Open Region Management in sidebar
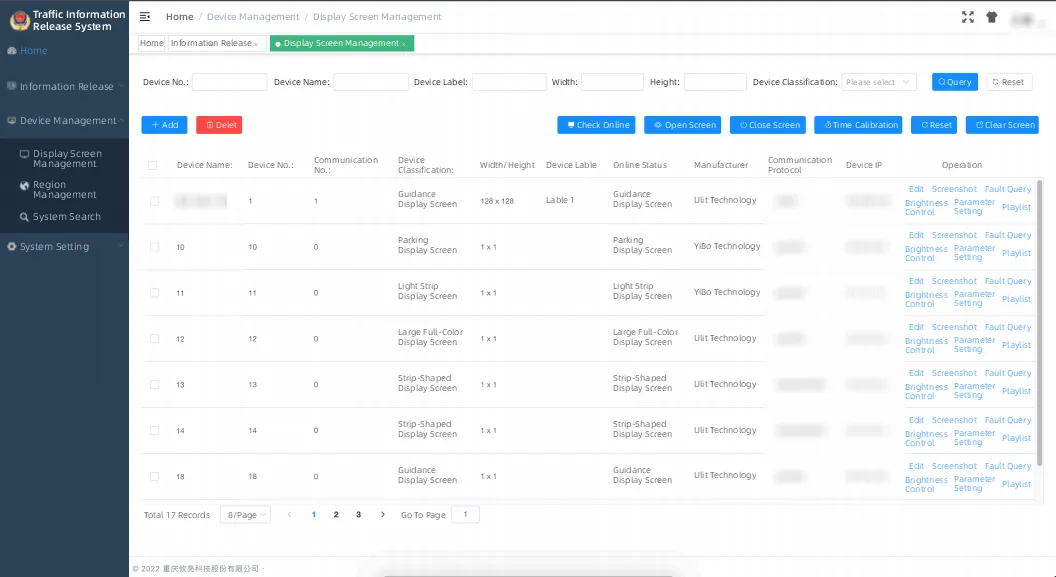The width and height of the screenshot is (1056, 577). [65, 190]
